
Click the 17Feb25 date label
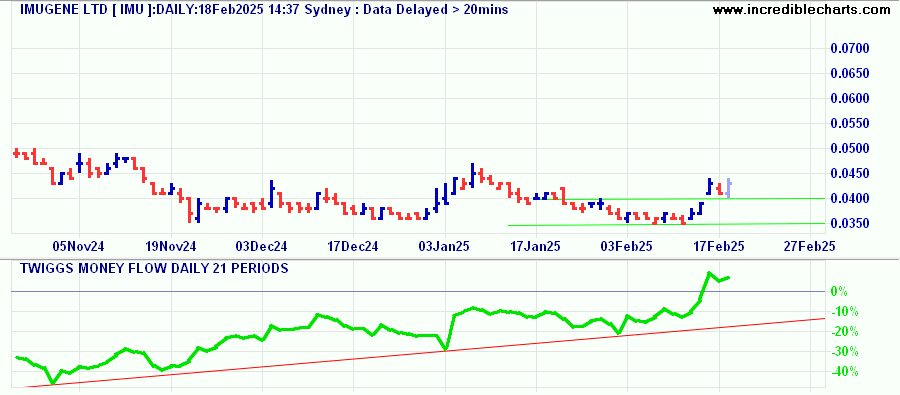point(719,247)
